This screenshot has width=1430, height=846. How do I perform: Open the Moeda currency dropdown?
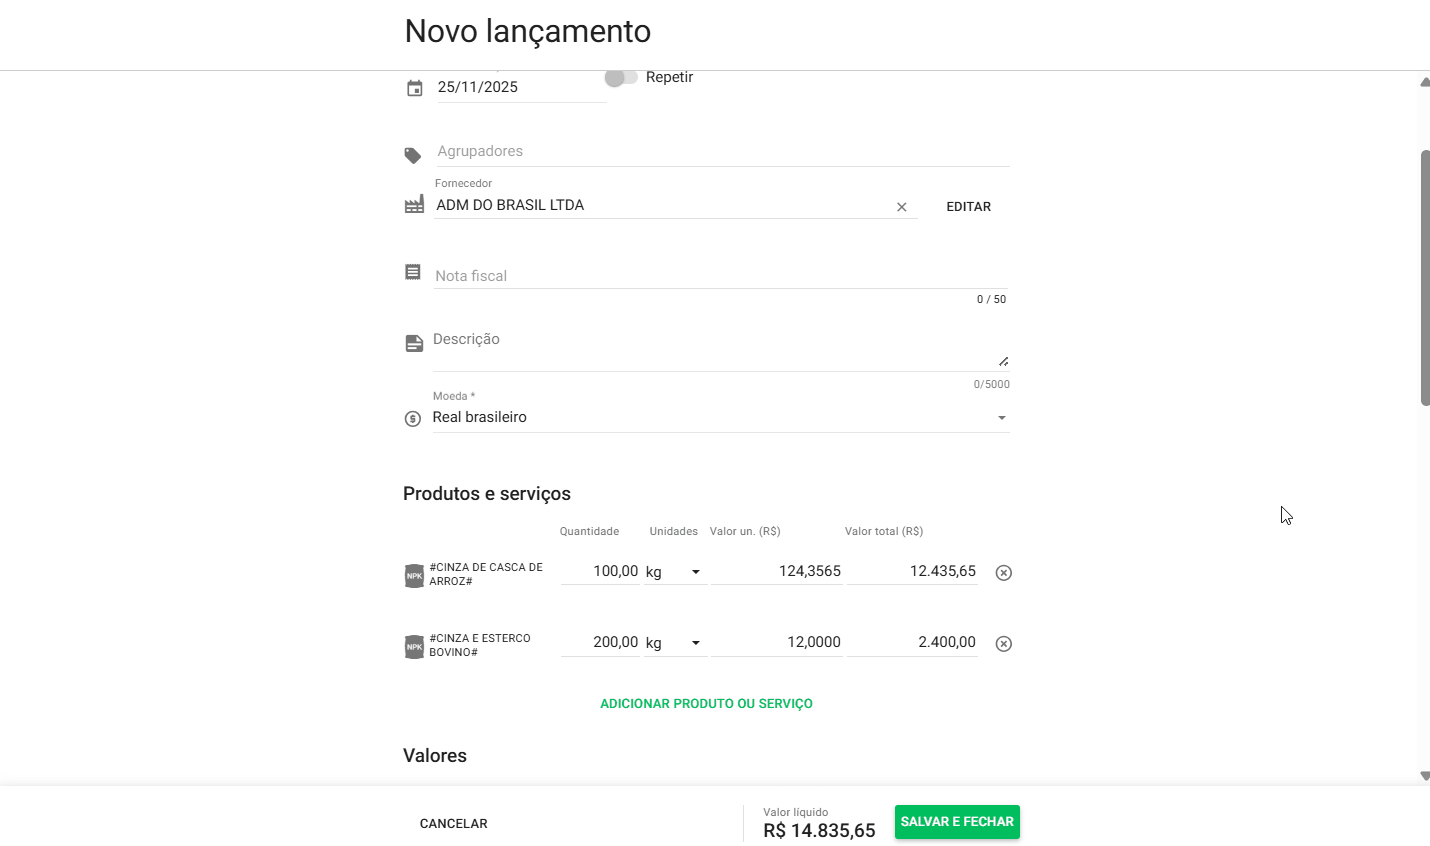click(1001, 418)
